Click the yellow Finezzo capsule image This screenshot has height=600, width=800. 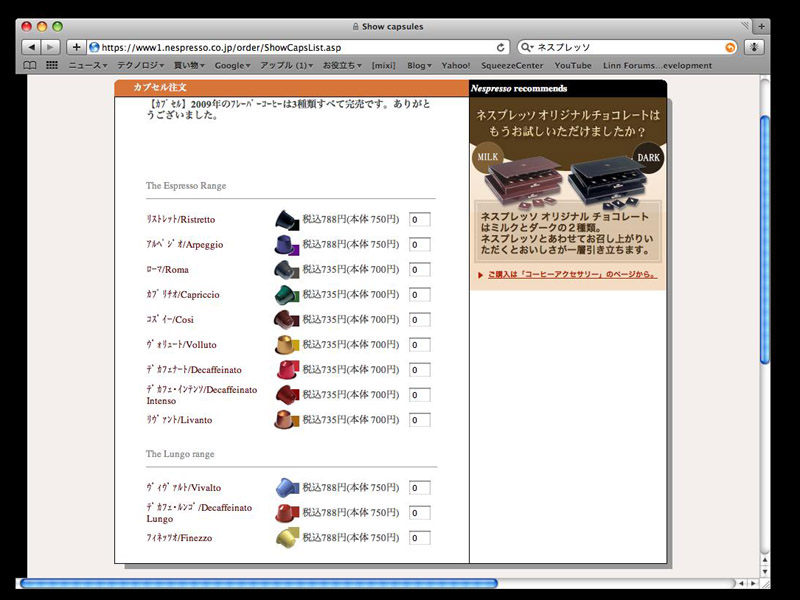(x=287, y=538)
